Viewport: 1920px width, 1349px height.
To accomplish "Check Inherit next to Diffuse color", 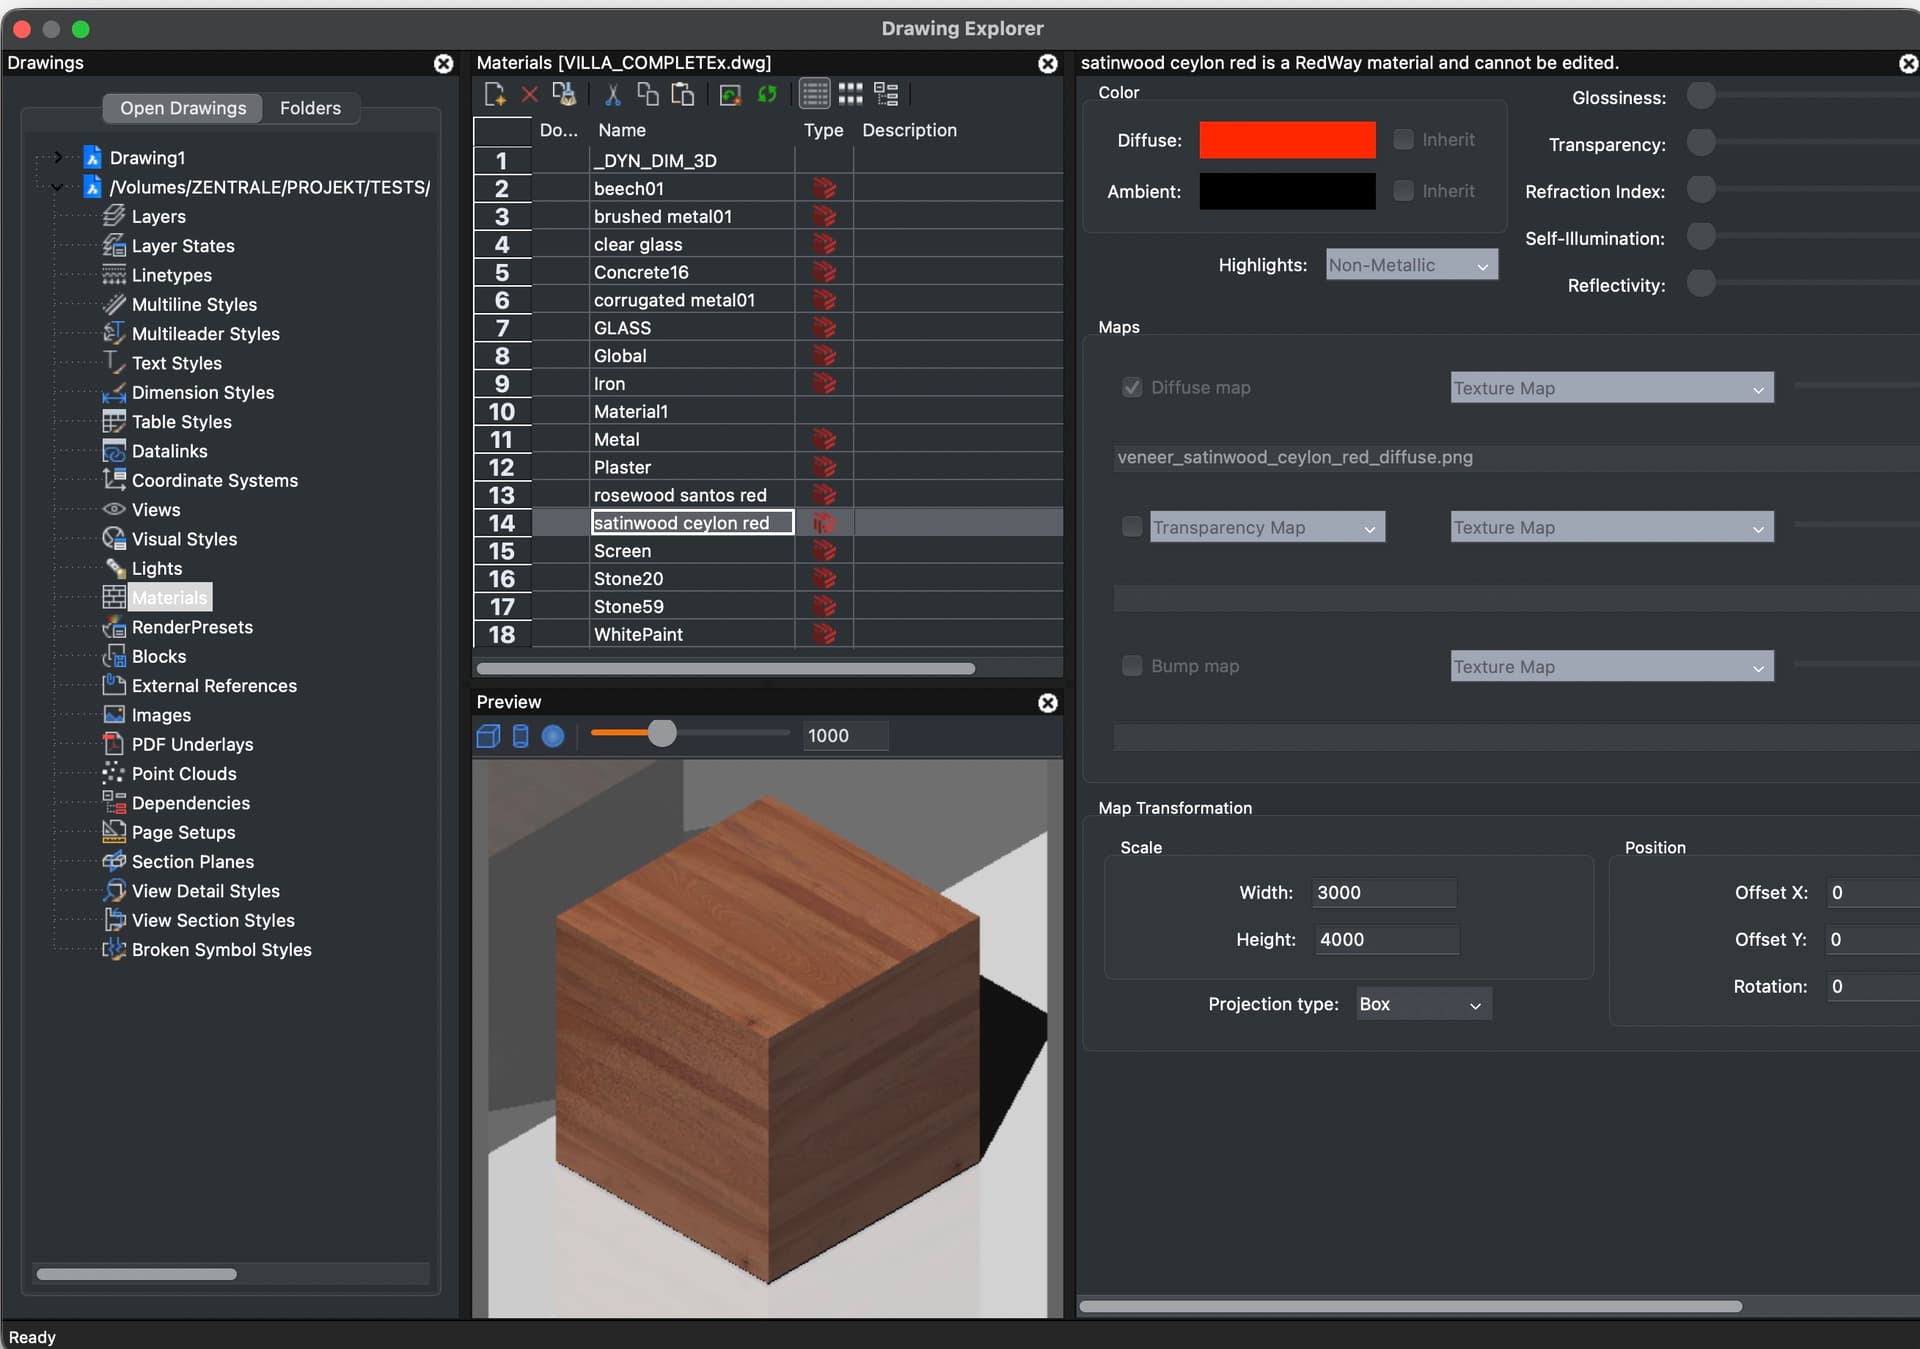I will [1404, 140].
